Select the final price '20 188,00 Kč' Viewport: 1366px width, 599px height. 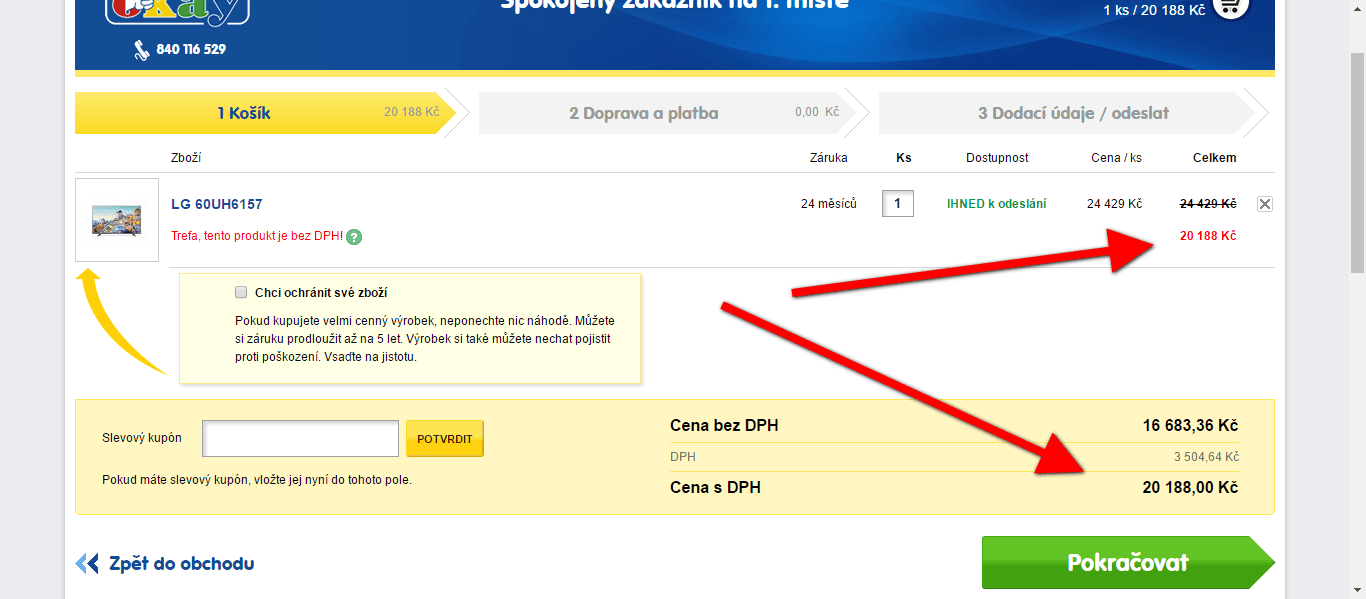[1191, 488]
